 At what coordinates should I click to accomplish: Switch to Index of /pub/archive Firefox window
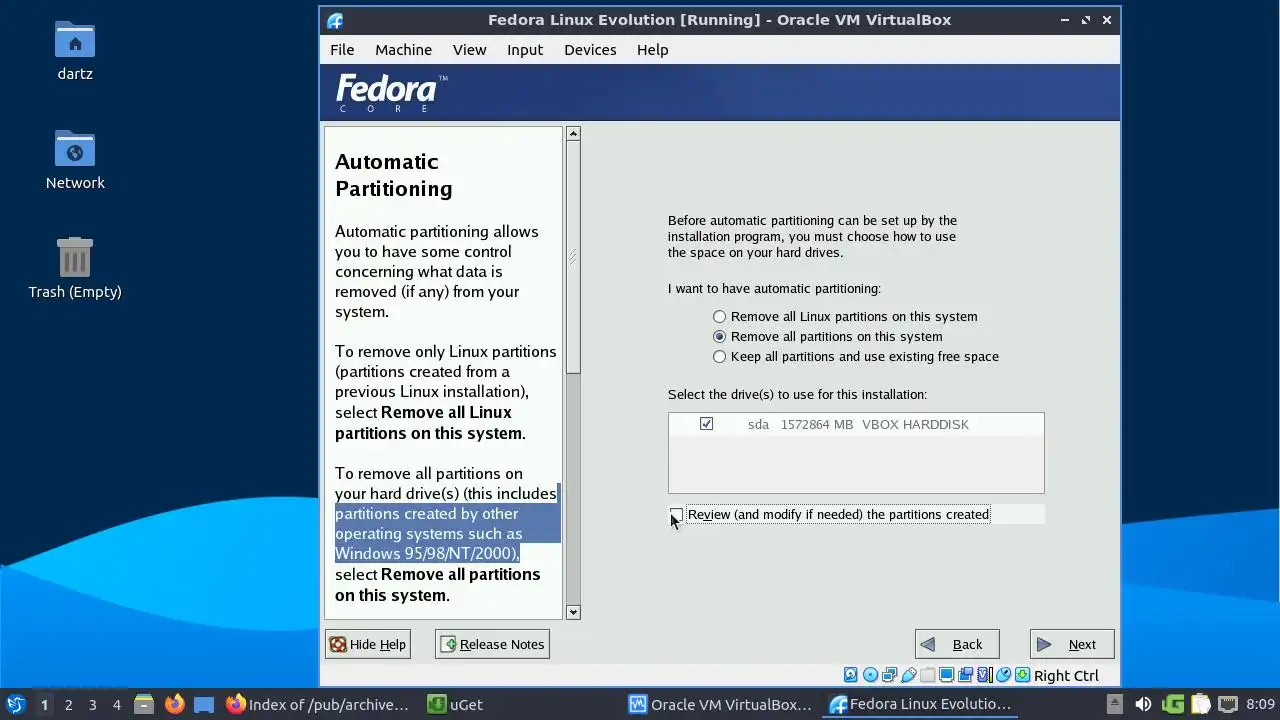(318, 704)
